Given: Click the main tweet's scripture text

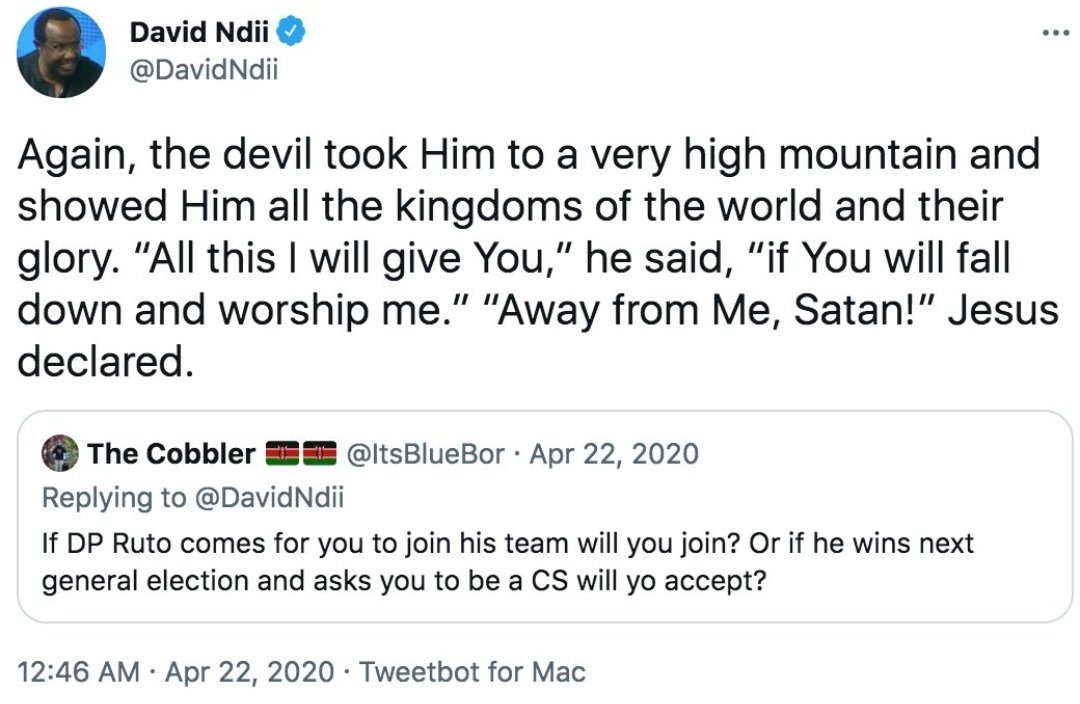Looking at the screenshot, I should point(538,258).
